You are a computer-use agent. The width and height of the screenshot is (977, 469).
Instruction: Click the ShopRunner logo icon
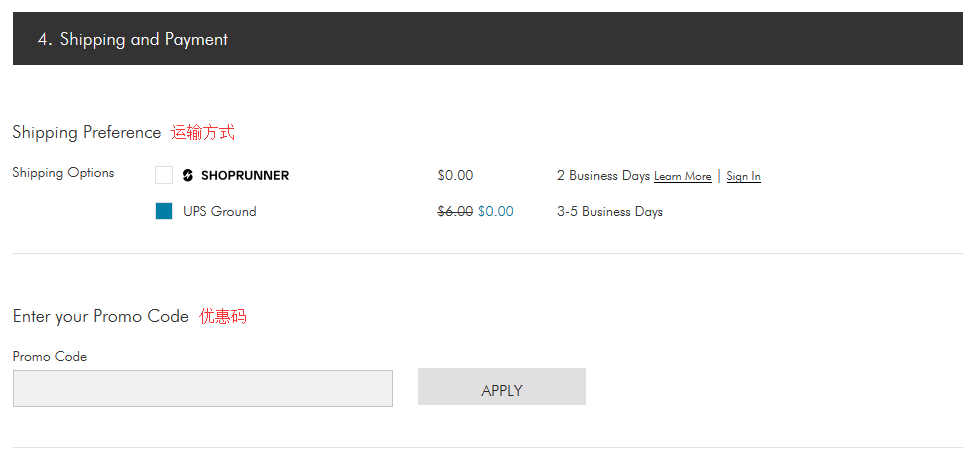click(x=188, y=175)
